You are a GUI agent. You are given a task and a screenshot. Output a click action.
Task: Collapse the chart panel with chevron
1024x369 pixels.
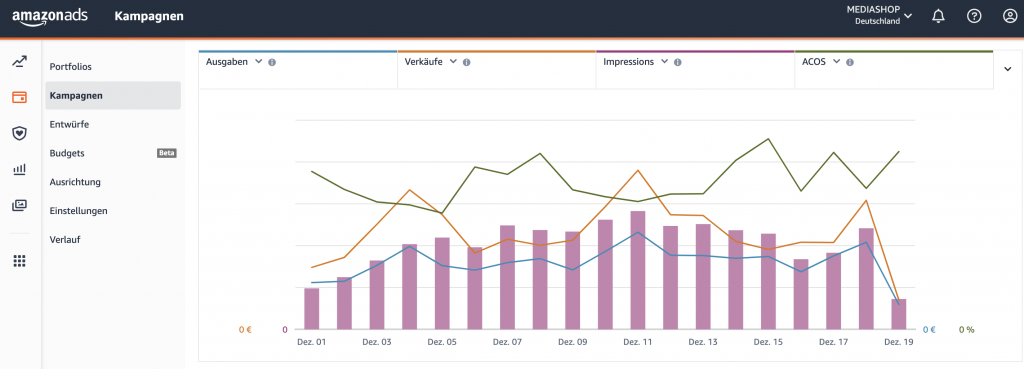[1007, 69]
